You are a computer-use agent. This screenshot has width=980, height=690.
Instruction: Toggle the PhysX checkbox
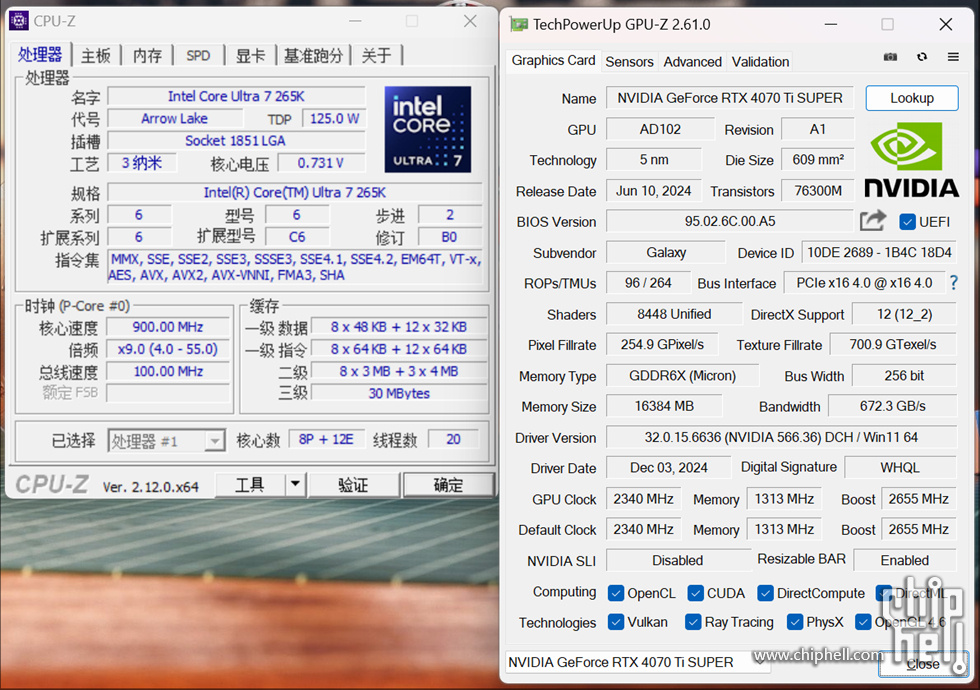[795, 622]
